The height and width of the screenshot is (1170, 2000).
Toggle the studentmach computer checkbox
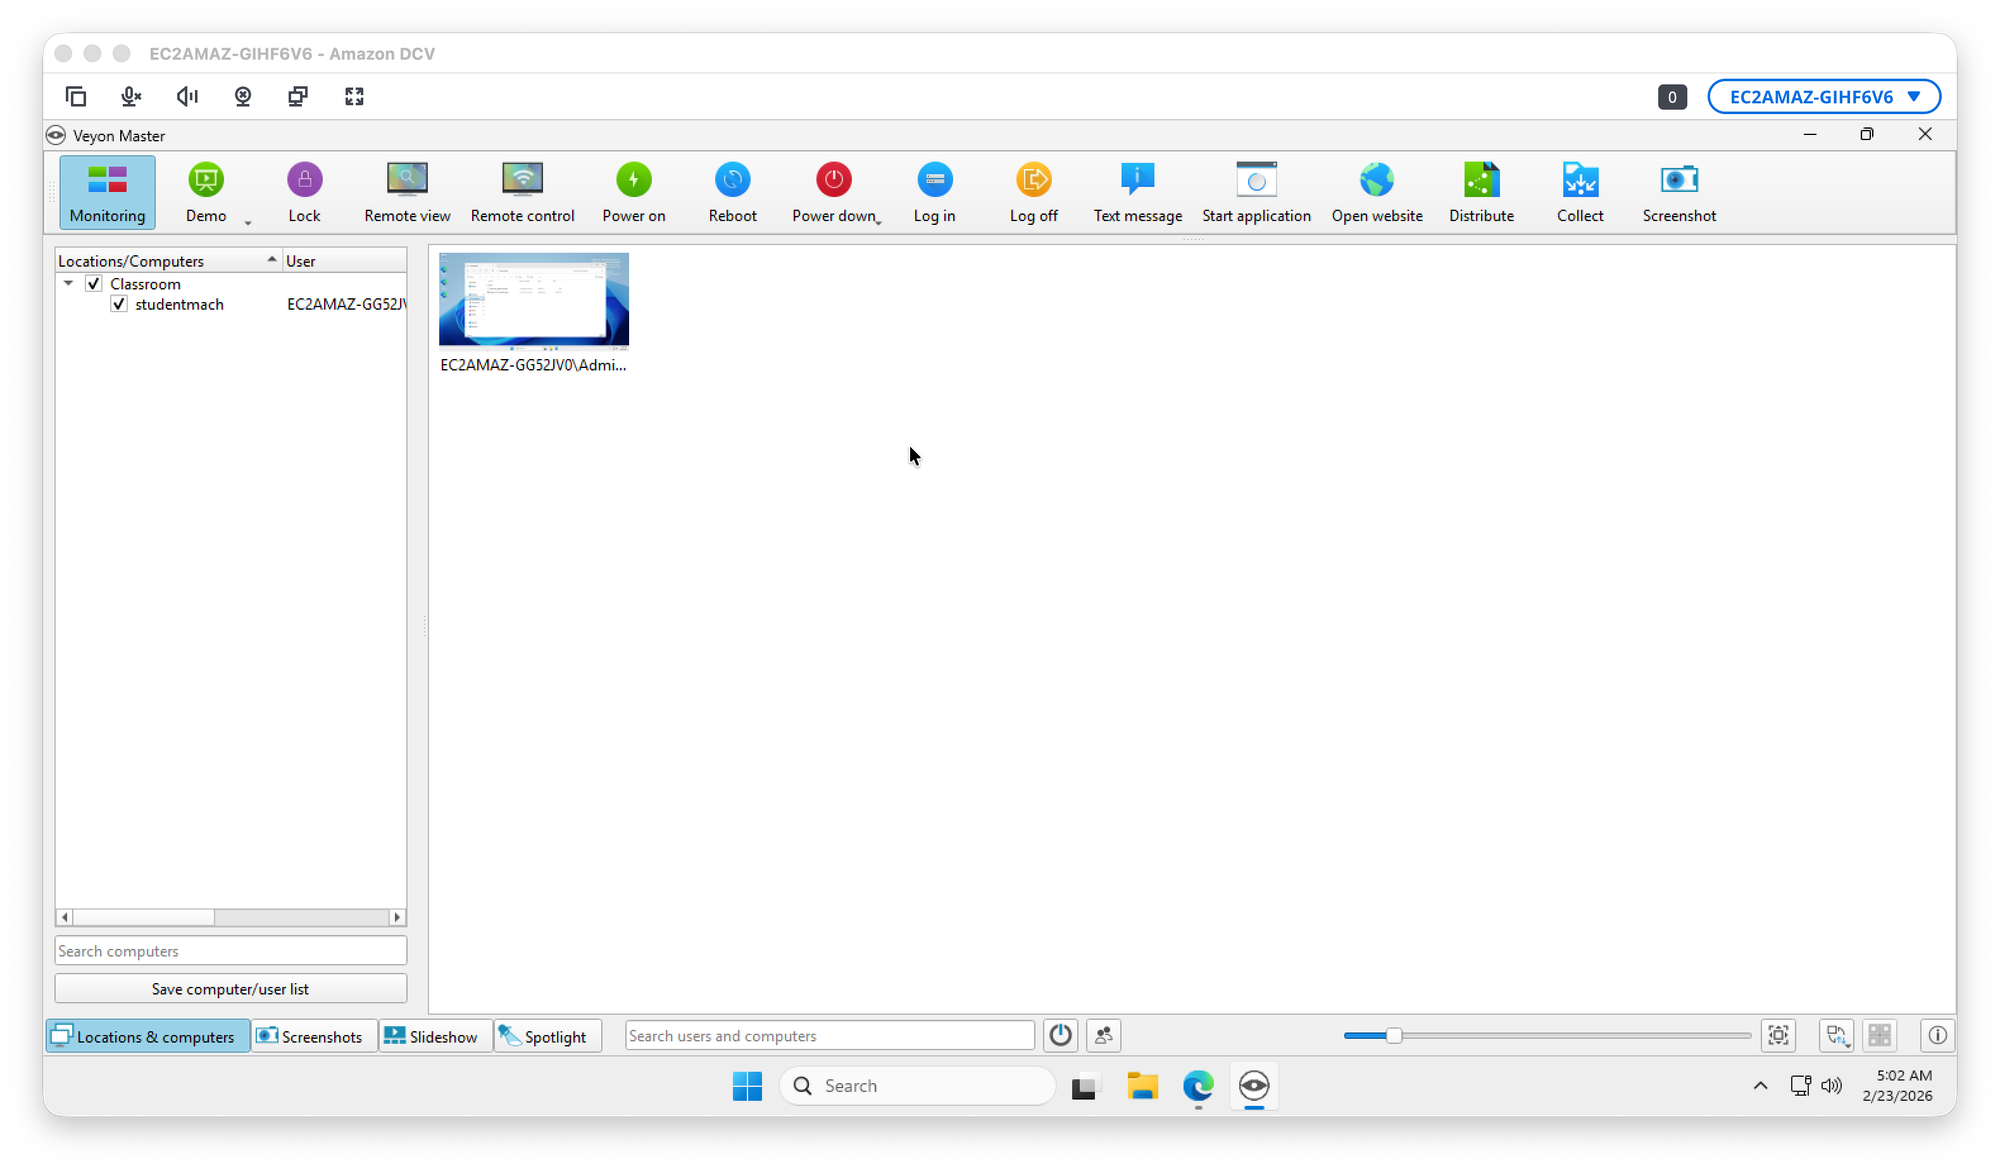(x=119, y=304)
